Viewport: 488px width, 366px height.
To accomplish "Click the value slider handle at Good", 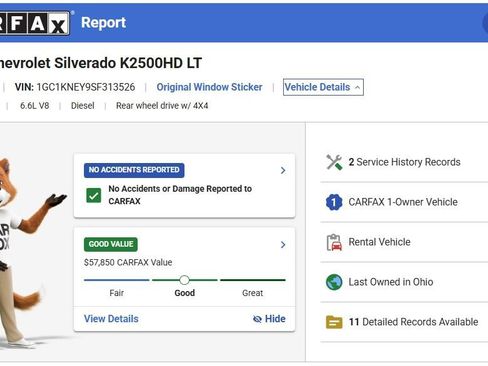I will pos(184,280).
